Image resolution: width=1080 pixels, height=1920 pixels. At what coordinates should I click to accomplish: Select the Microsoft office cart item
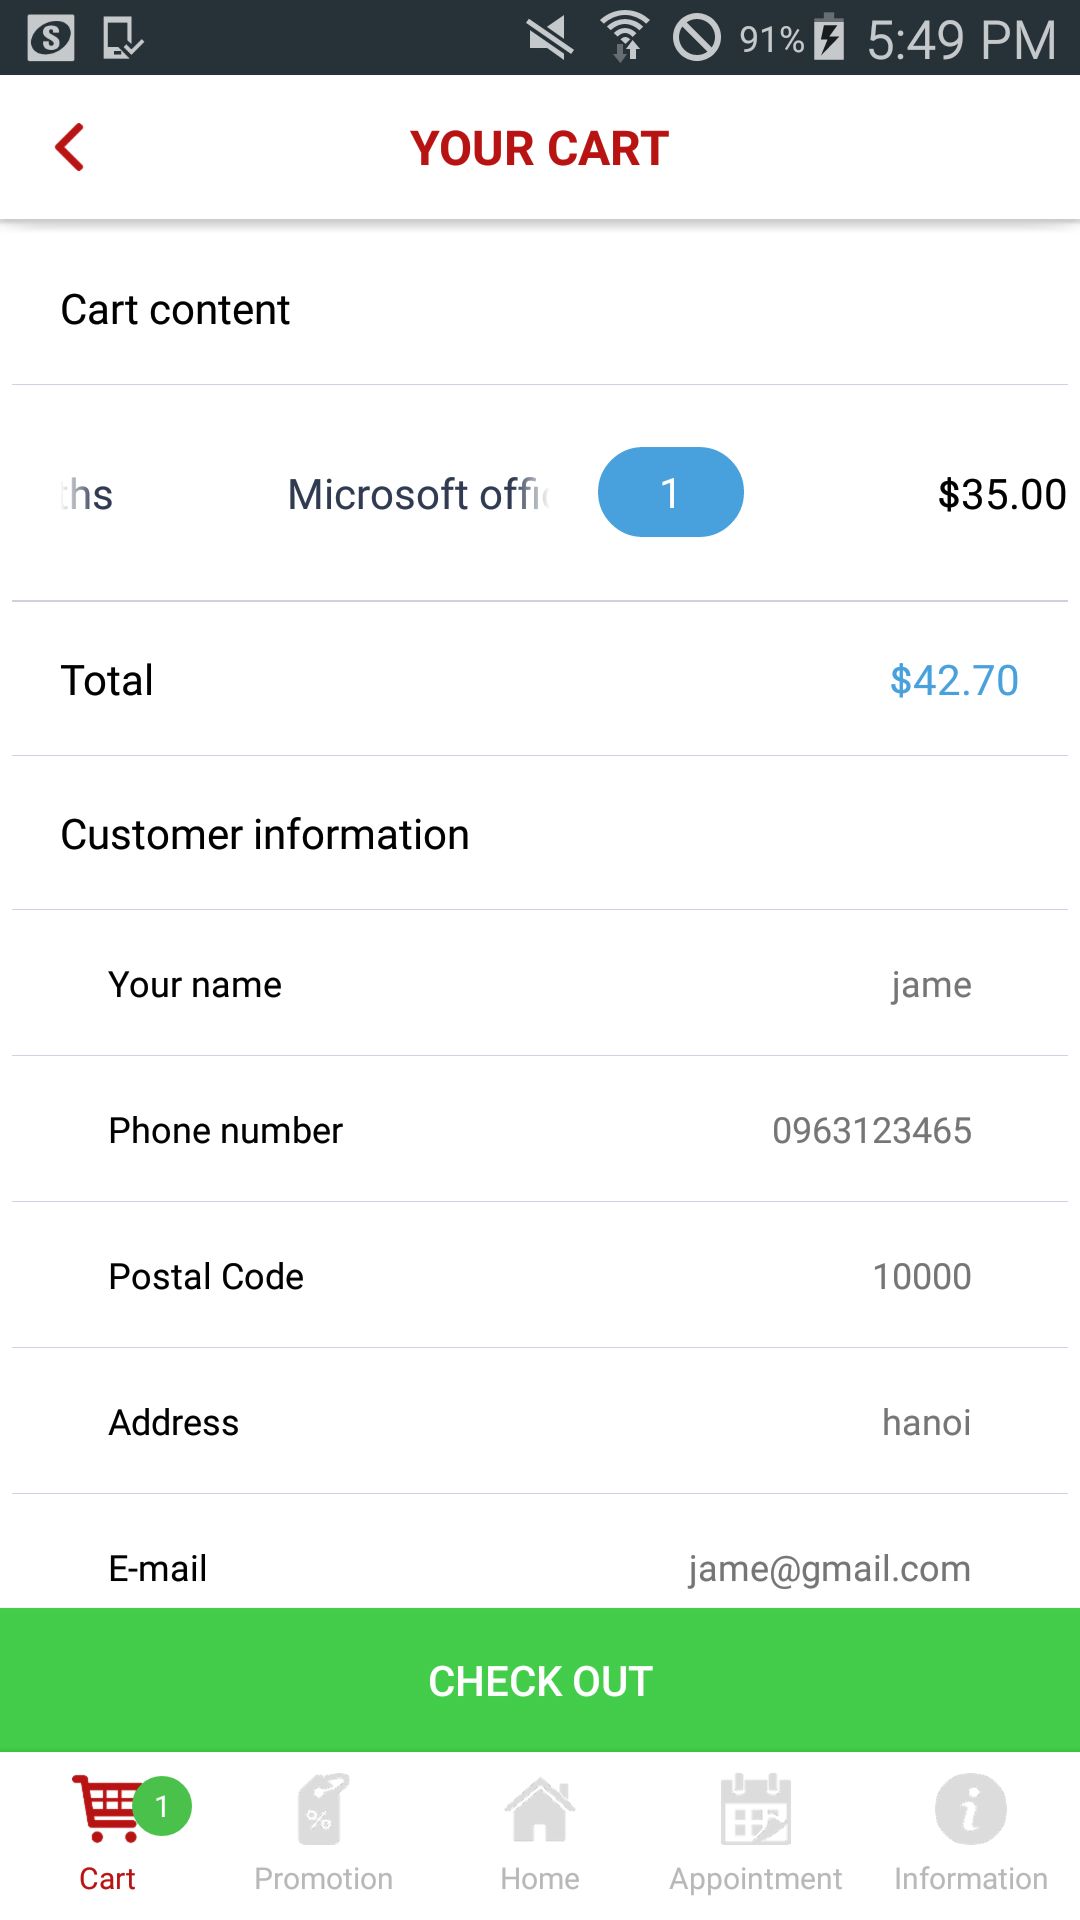point(418,495)
